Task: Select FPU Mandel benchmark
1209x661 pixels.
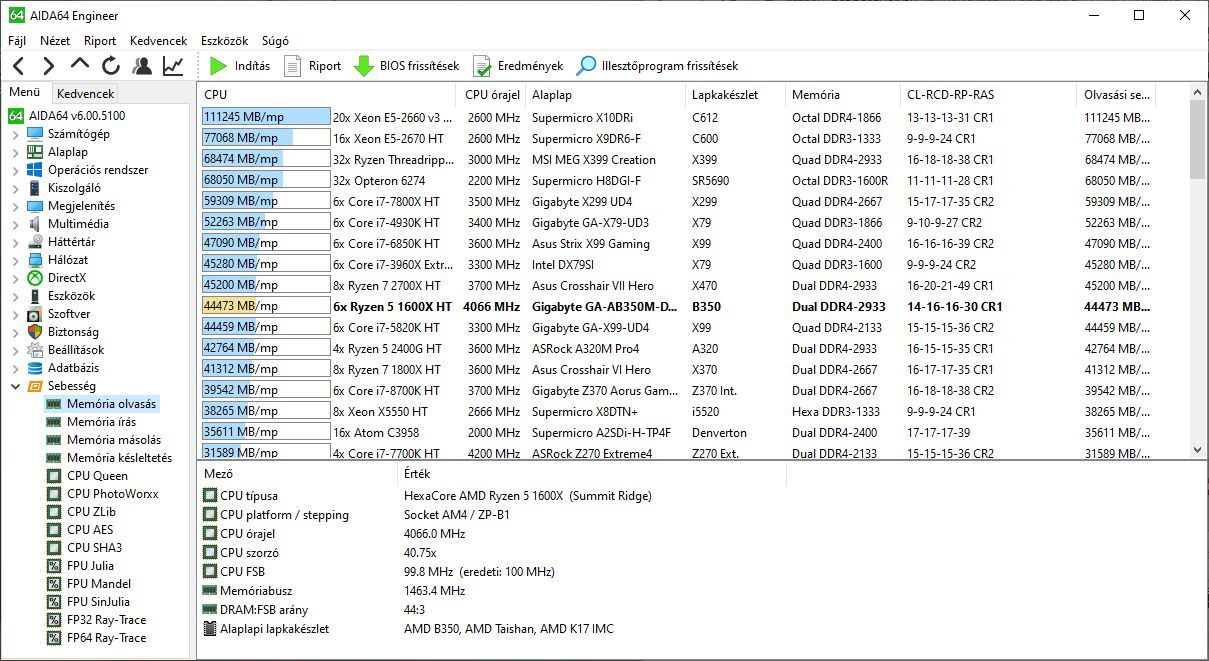Action: [98, 583]
